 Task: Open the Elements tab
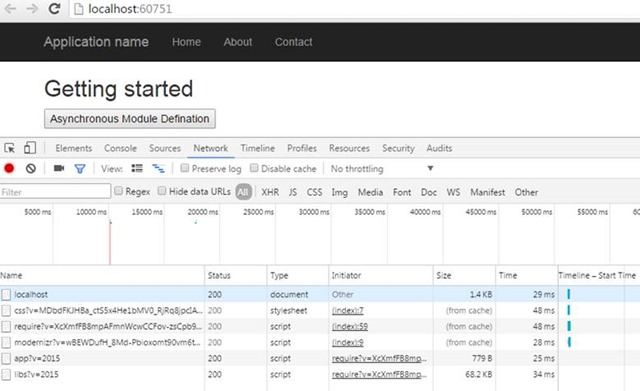(x=74, y=148)
